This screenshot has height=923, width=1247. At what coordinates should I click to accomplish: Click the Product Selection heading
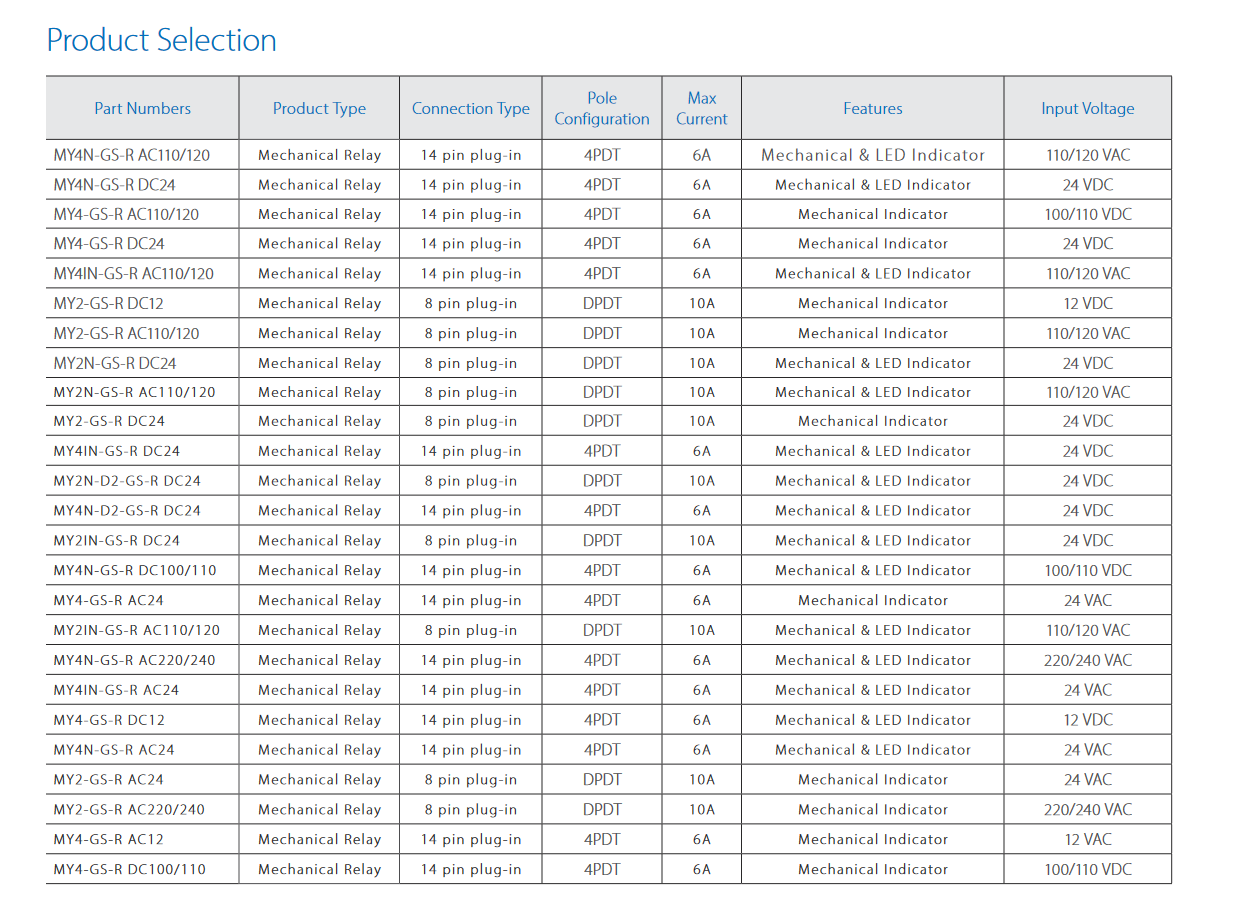click(161, 41)
